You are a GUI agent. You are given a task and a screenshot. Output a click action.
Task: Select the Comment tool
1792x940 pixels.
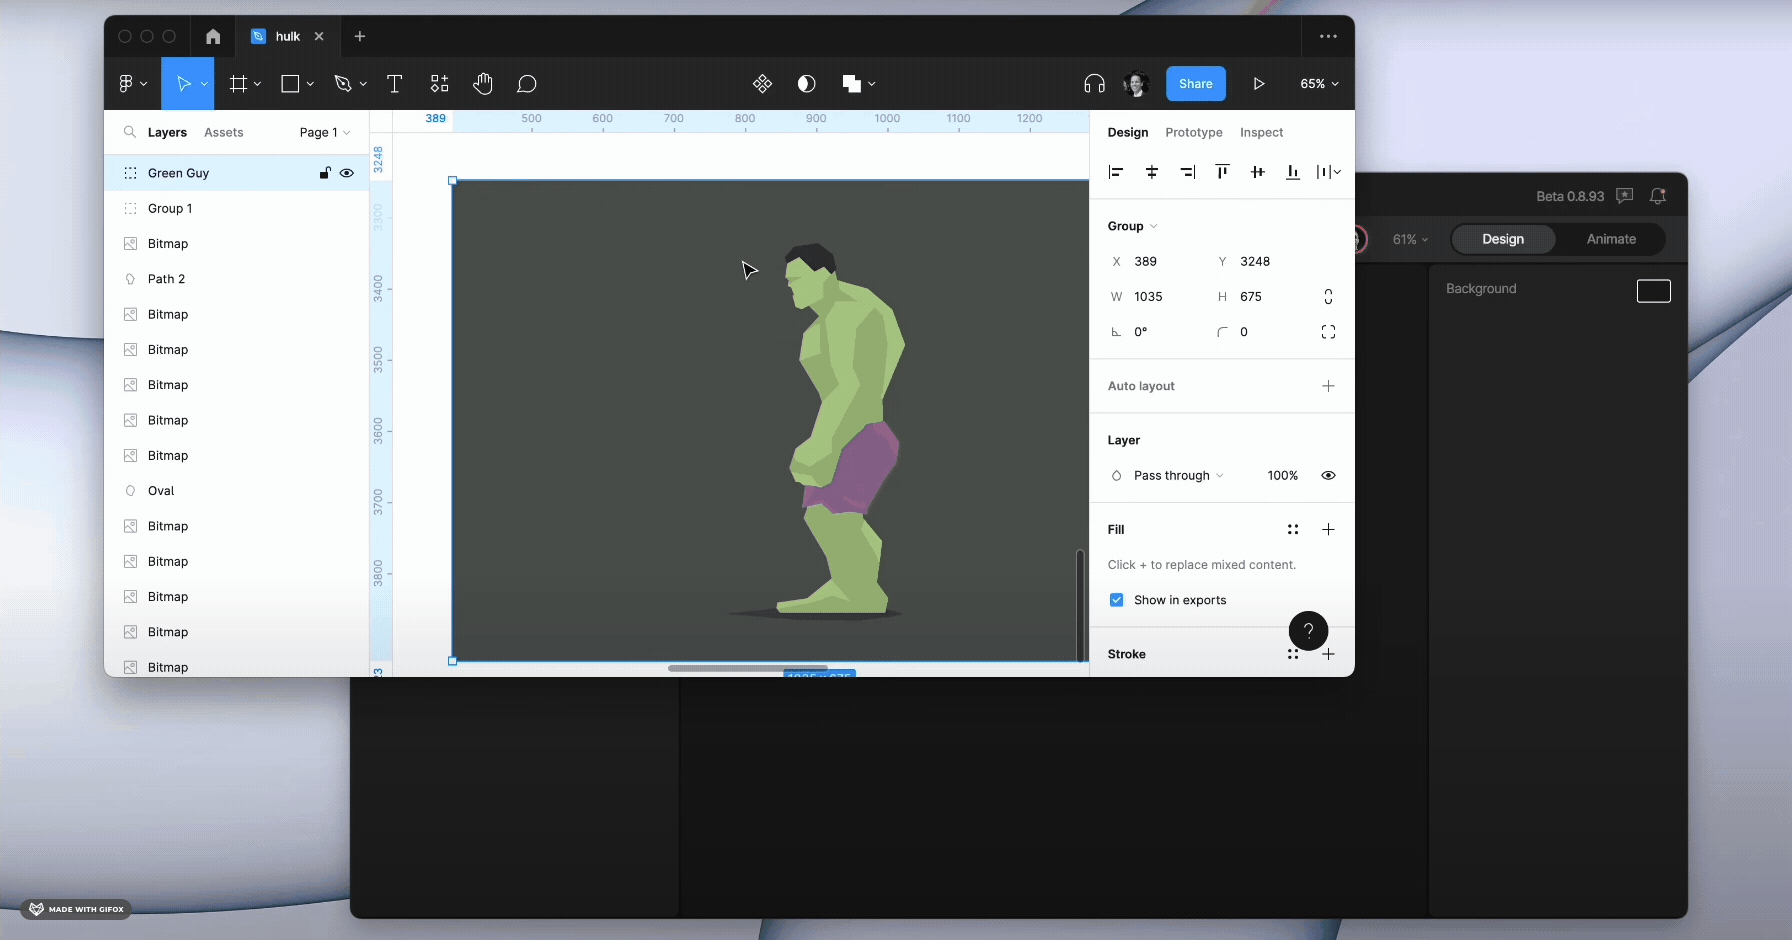point(527,84)
